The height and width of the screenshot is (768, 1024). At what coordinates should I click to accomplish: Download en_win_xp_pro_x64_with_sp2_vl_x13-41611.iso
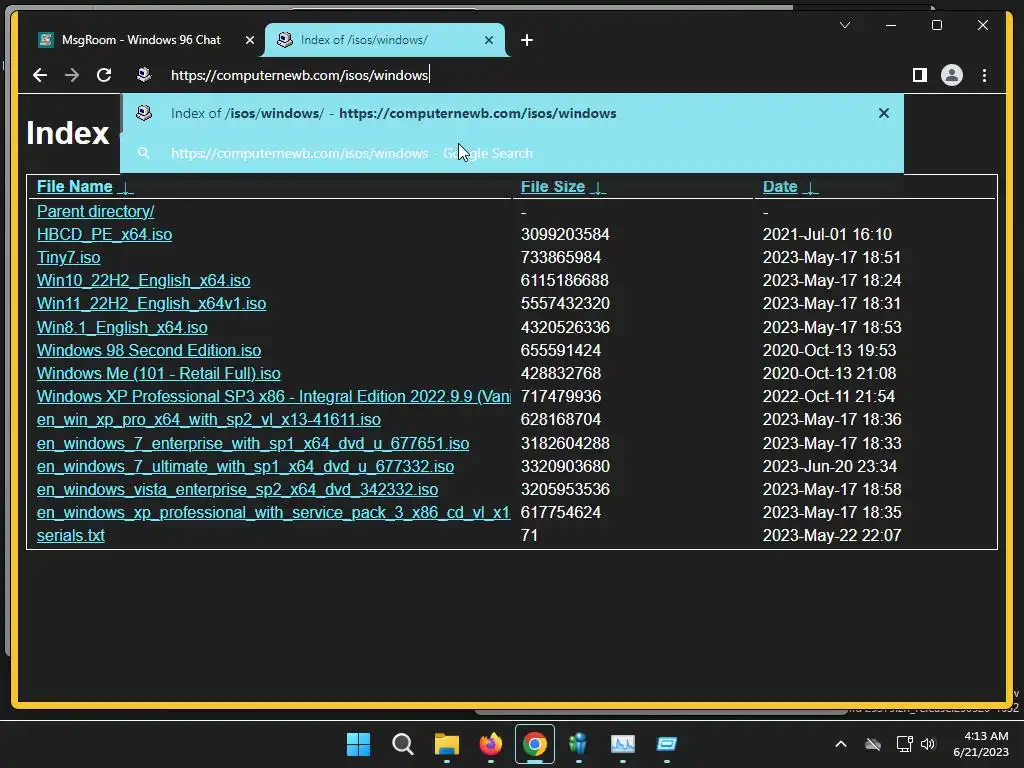209,419
